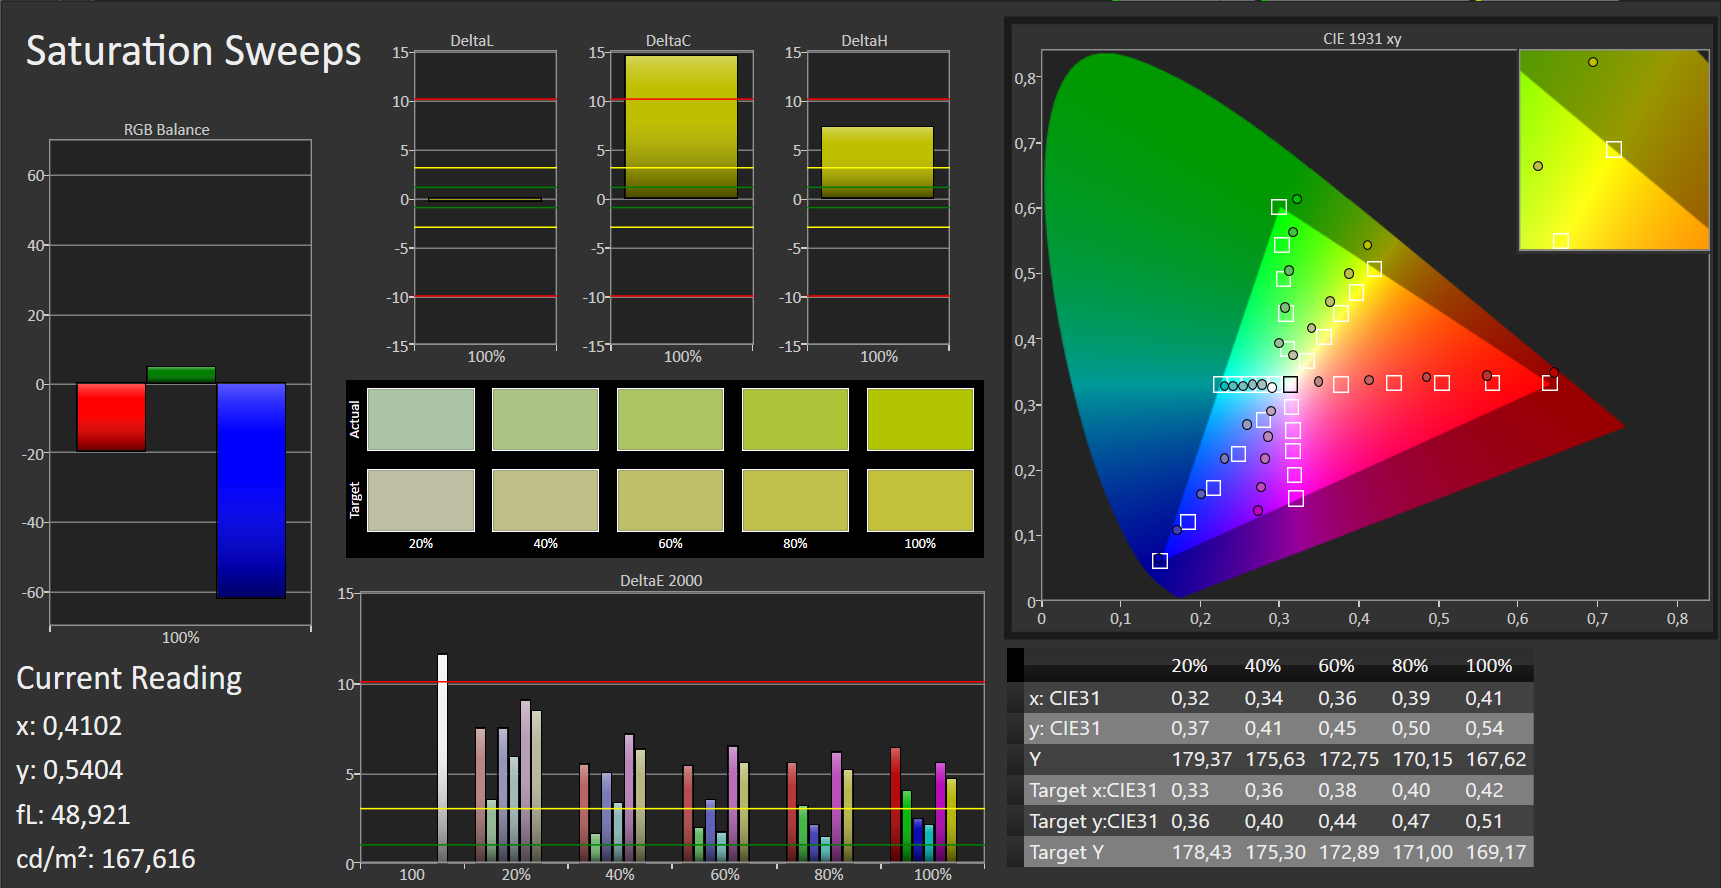Click the blue primary target square in CIE chart
Screen dimensions: 1721x888
tap(1160, 561)
